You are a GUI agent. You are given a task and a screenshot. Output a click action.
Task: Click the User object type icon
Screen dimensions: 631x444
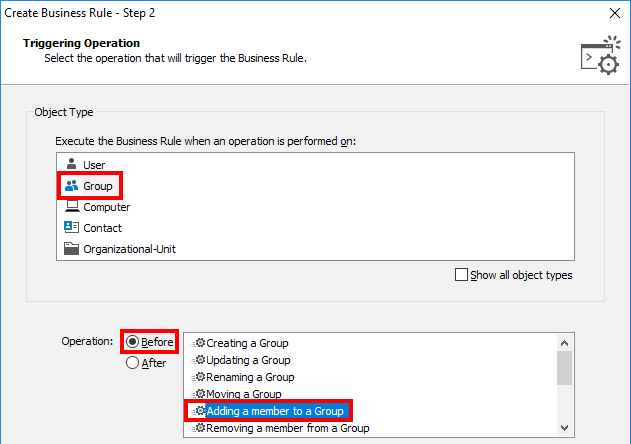tap(71, 164)
